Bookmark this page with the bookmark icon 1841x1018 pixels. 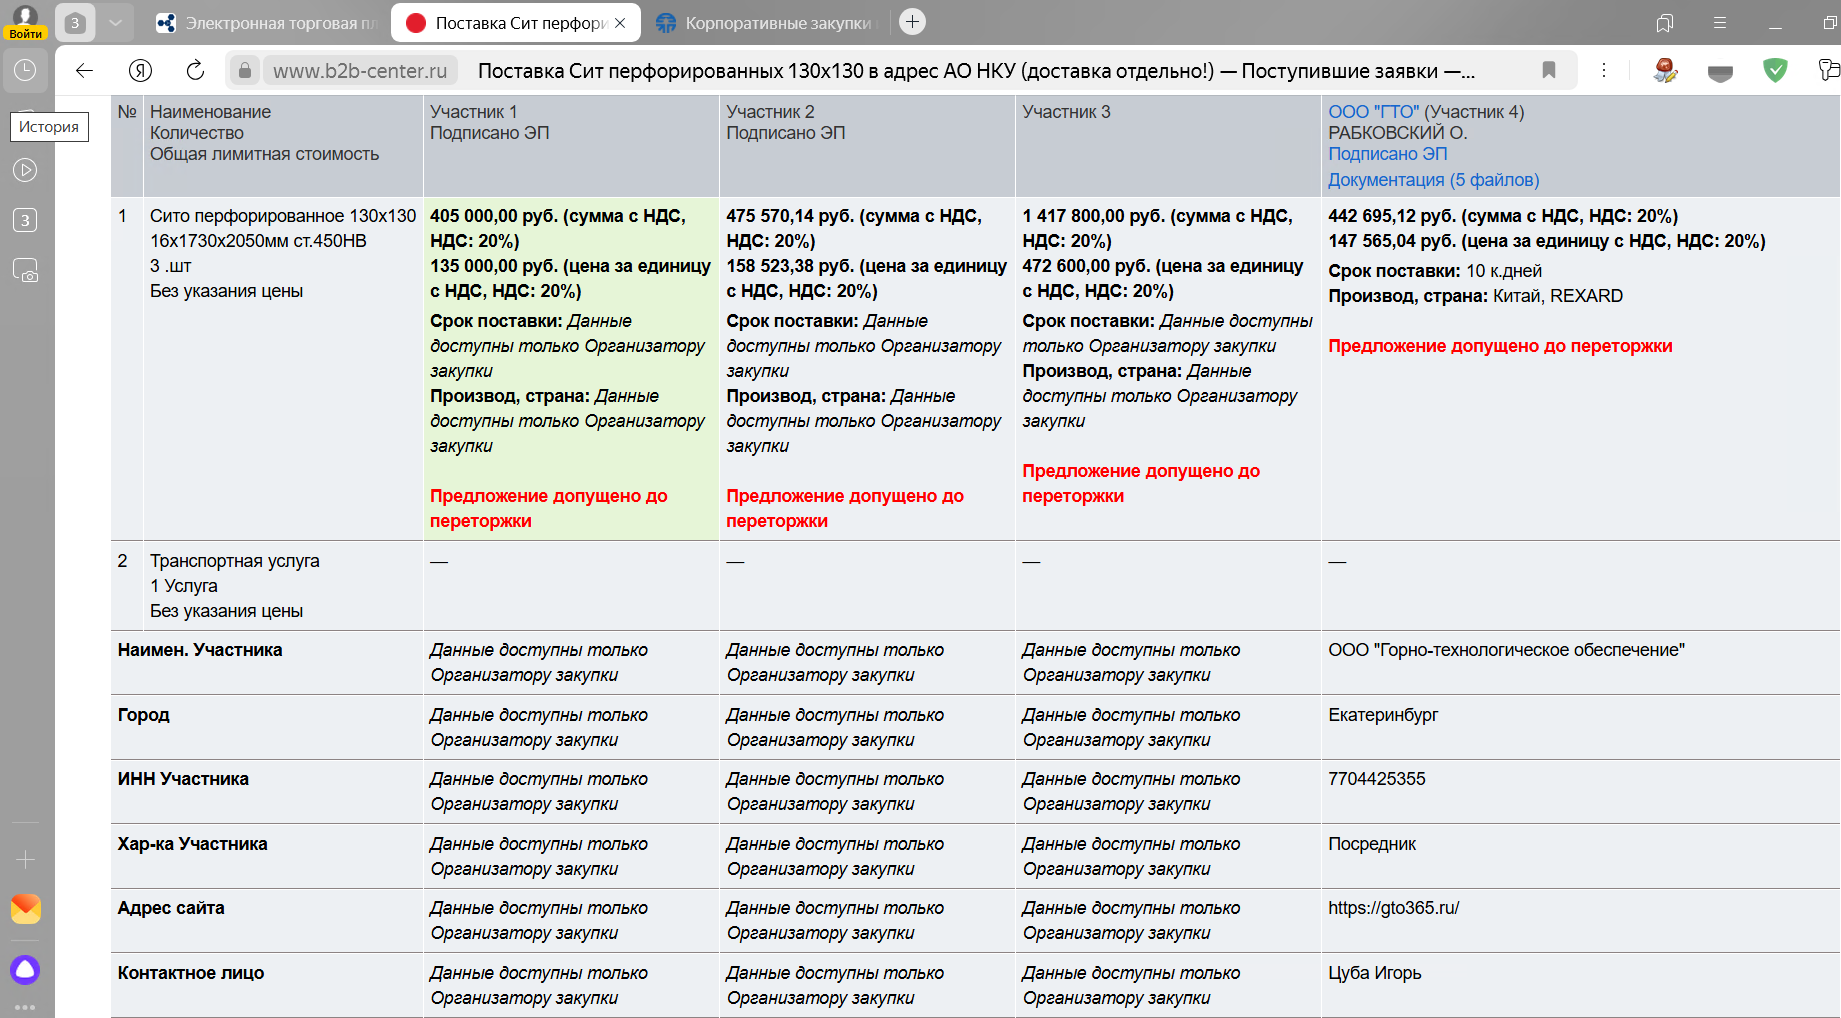click(1548, 70)
